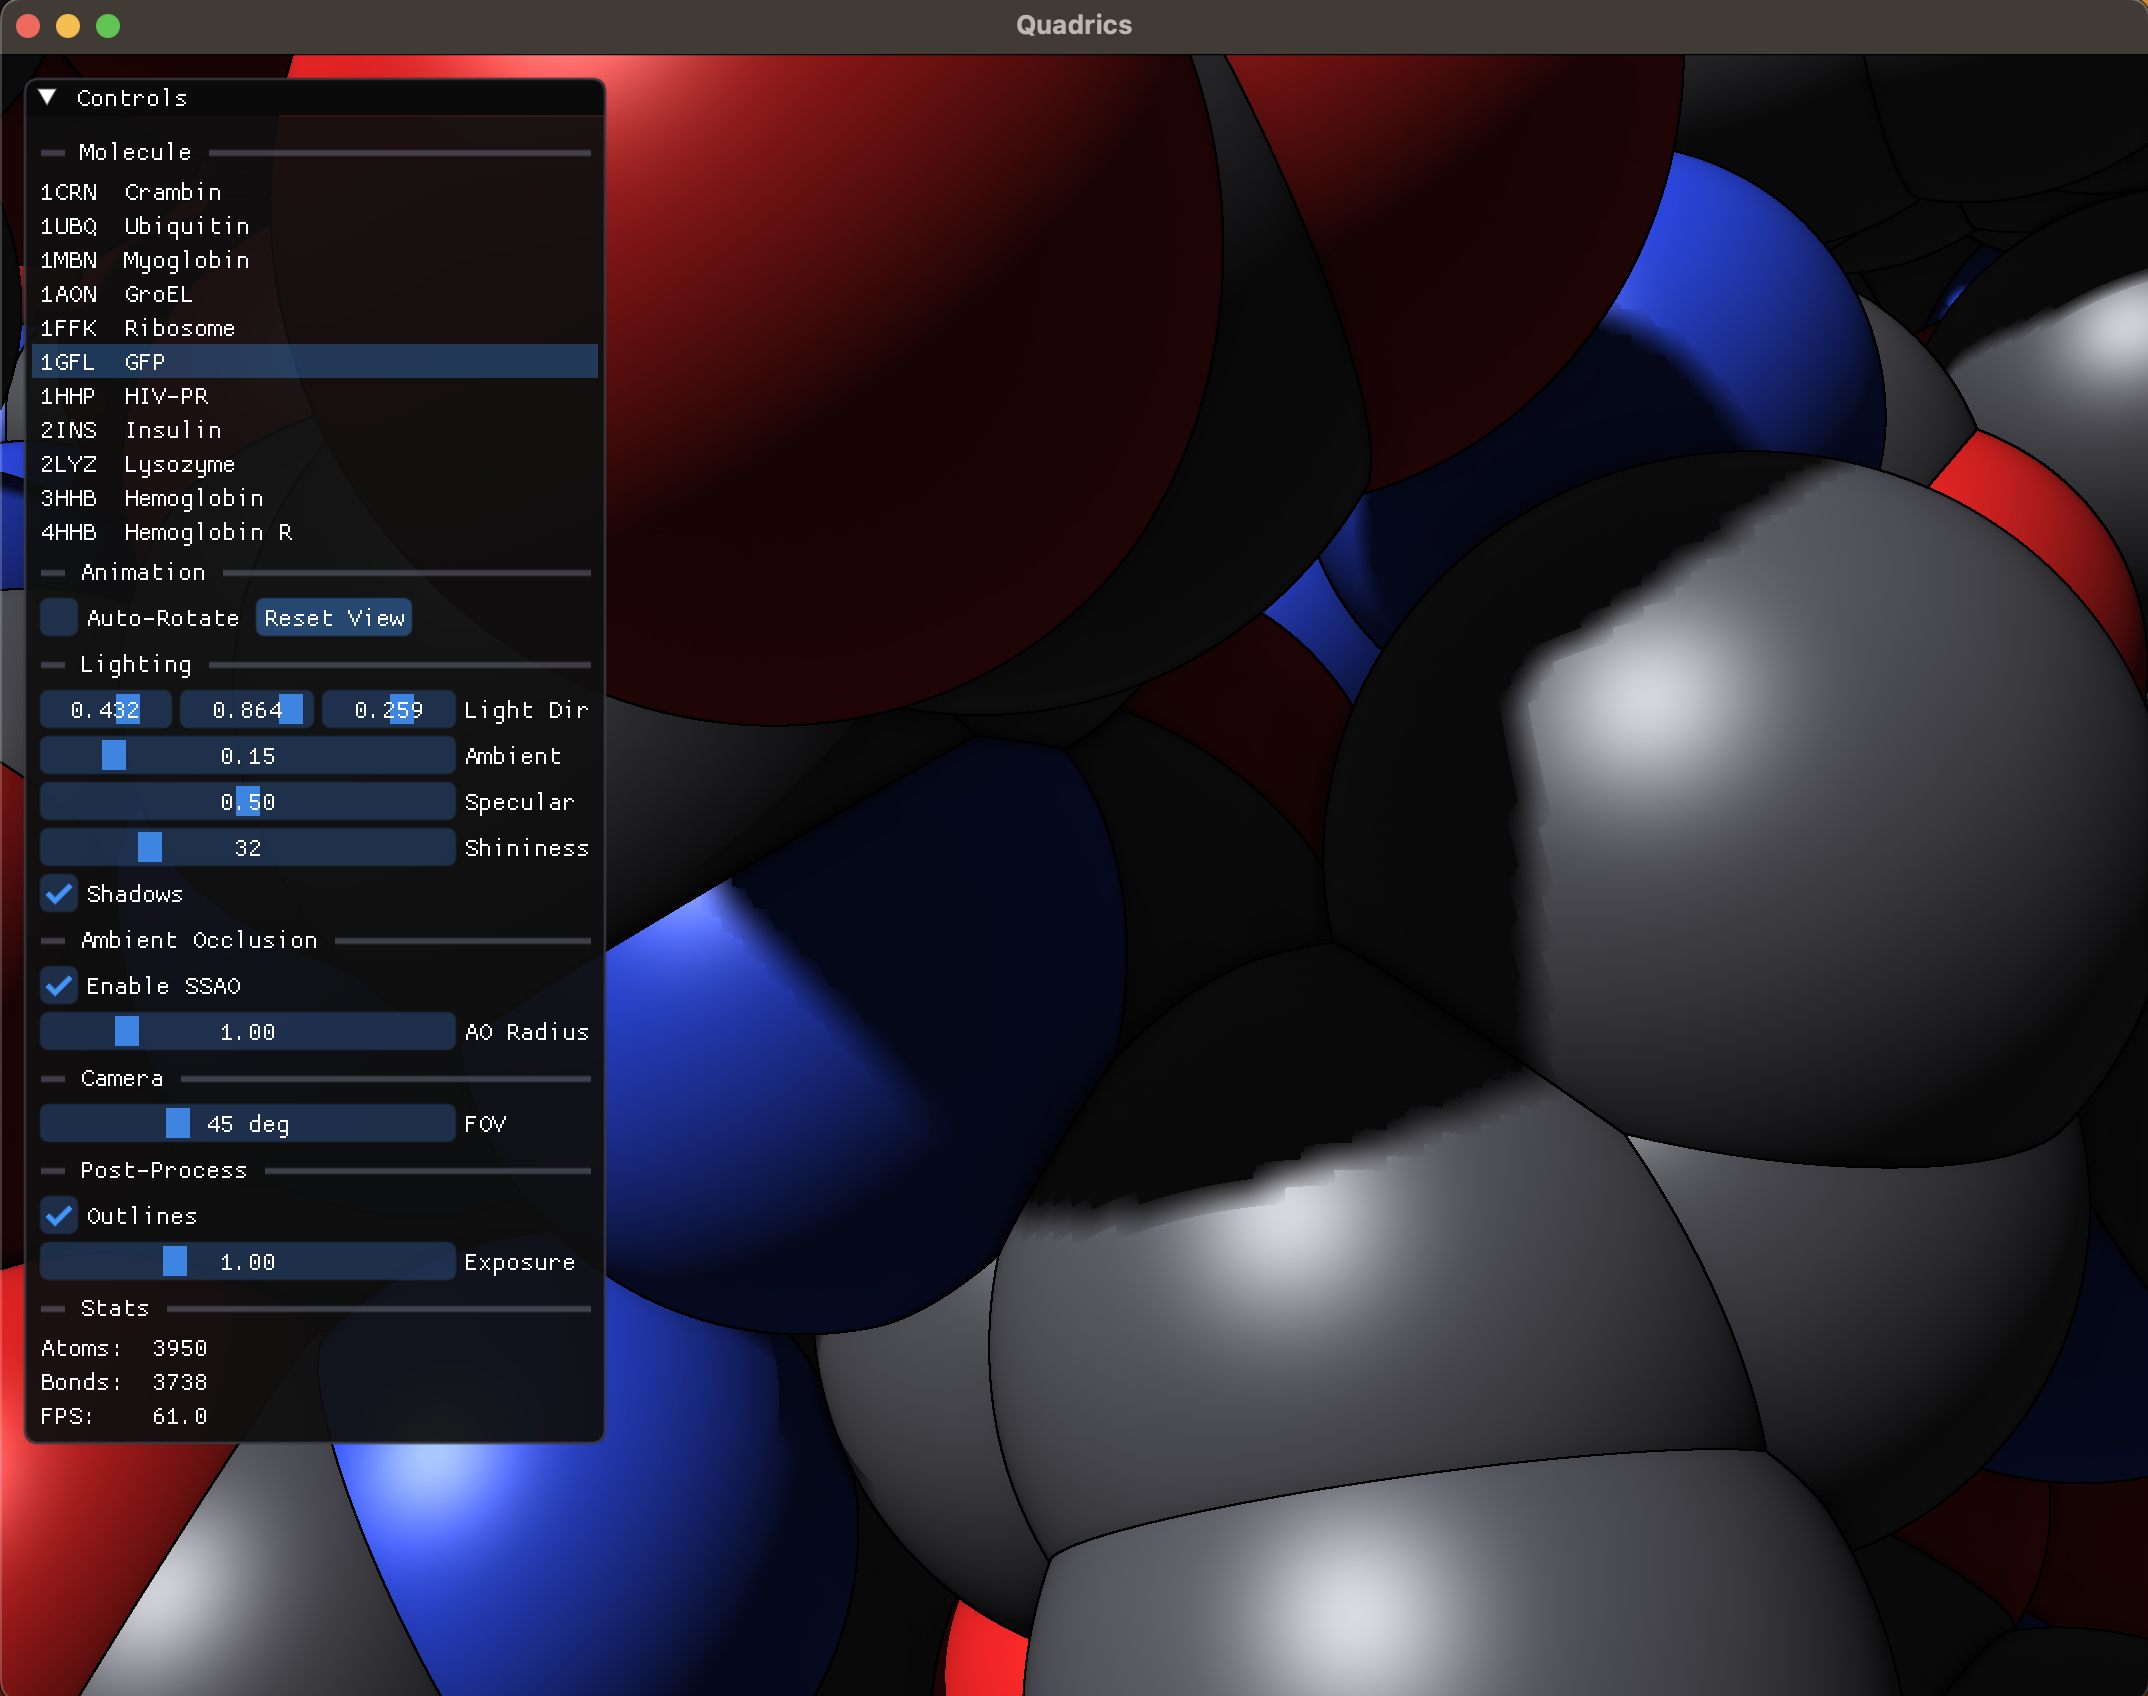
Task: Adjust the Shininess slider
Action: pyautogui.click(x=248, y=848)
